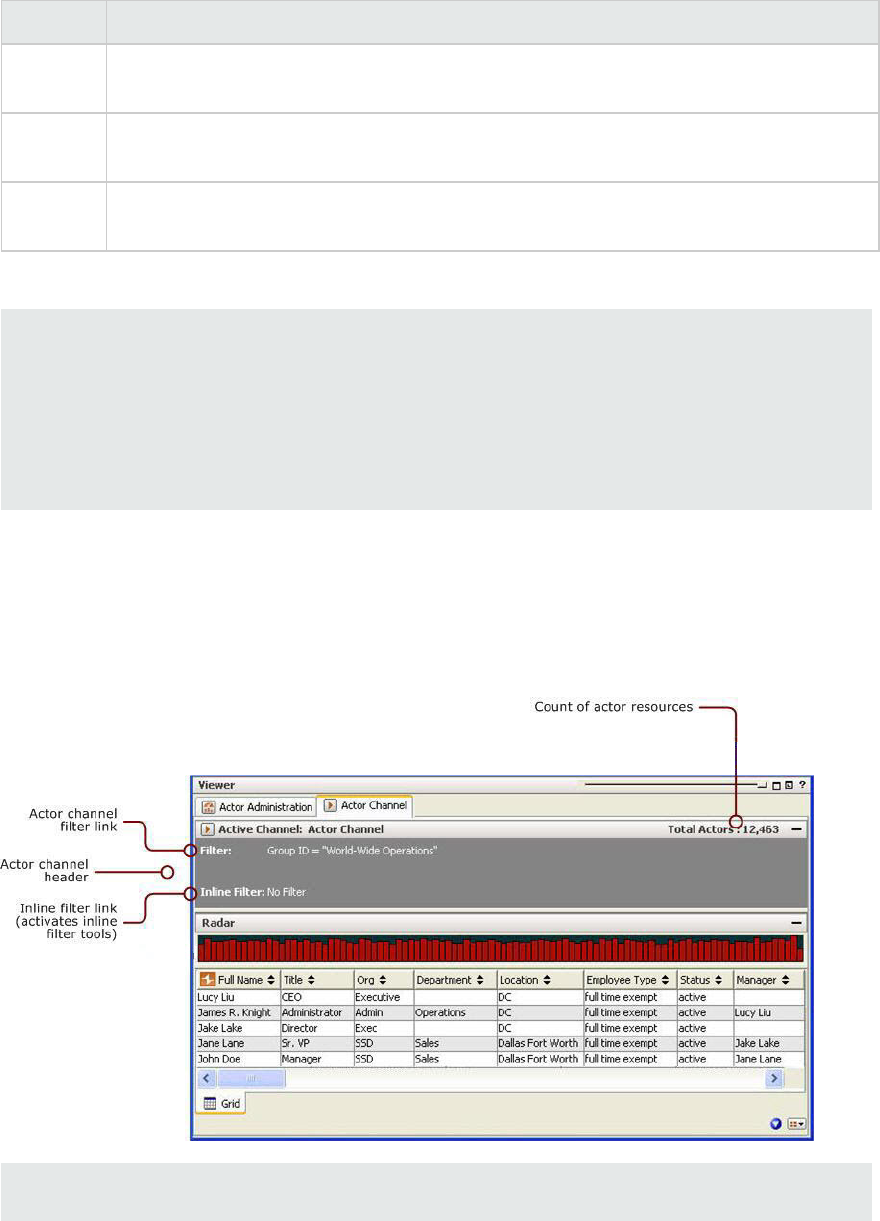Open the Grid view tab
880x1221 pixels.
(221, 1103)
